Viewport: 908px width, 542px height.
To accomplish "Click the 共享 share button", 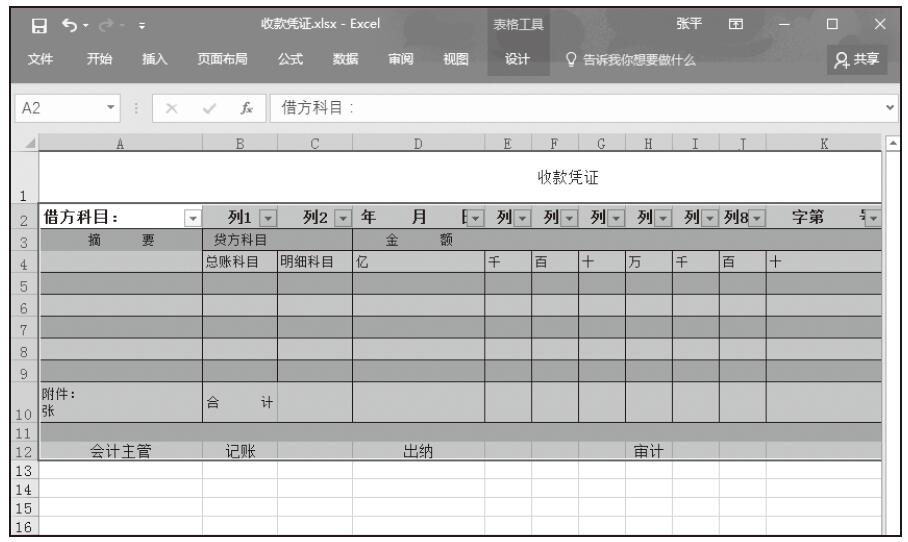I will coord(859,60).
